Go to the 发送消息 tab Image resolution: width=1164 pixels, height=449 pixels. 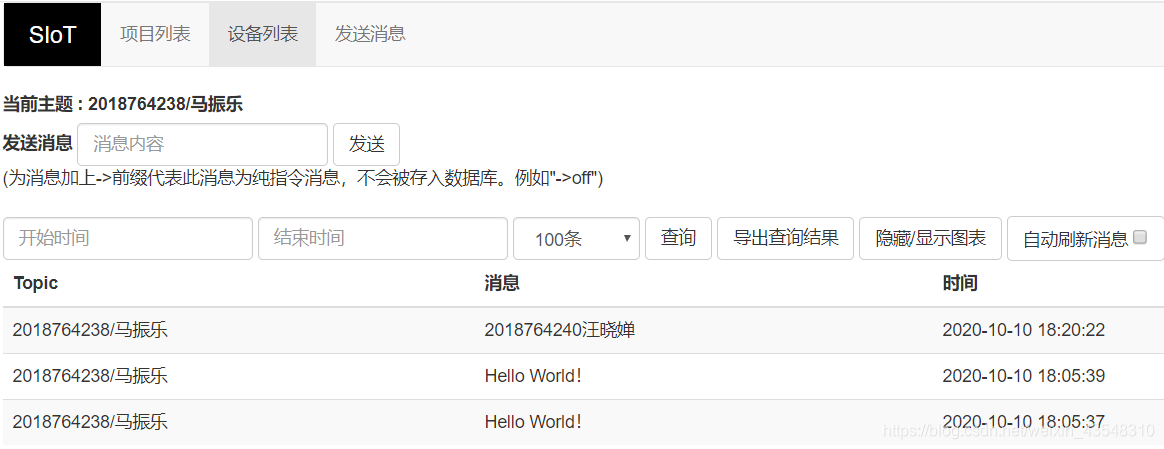click(x=370, y=34)
